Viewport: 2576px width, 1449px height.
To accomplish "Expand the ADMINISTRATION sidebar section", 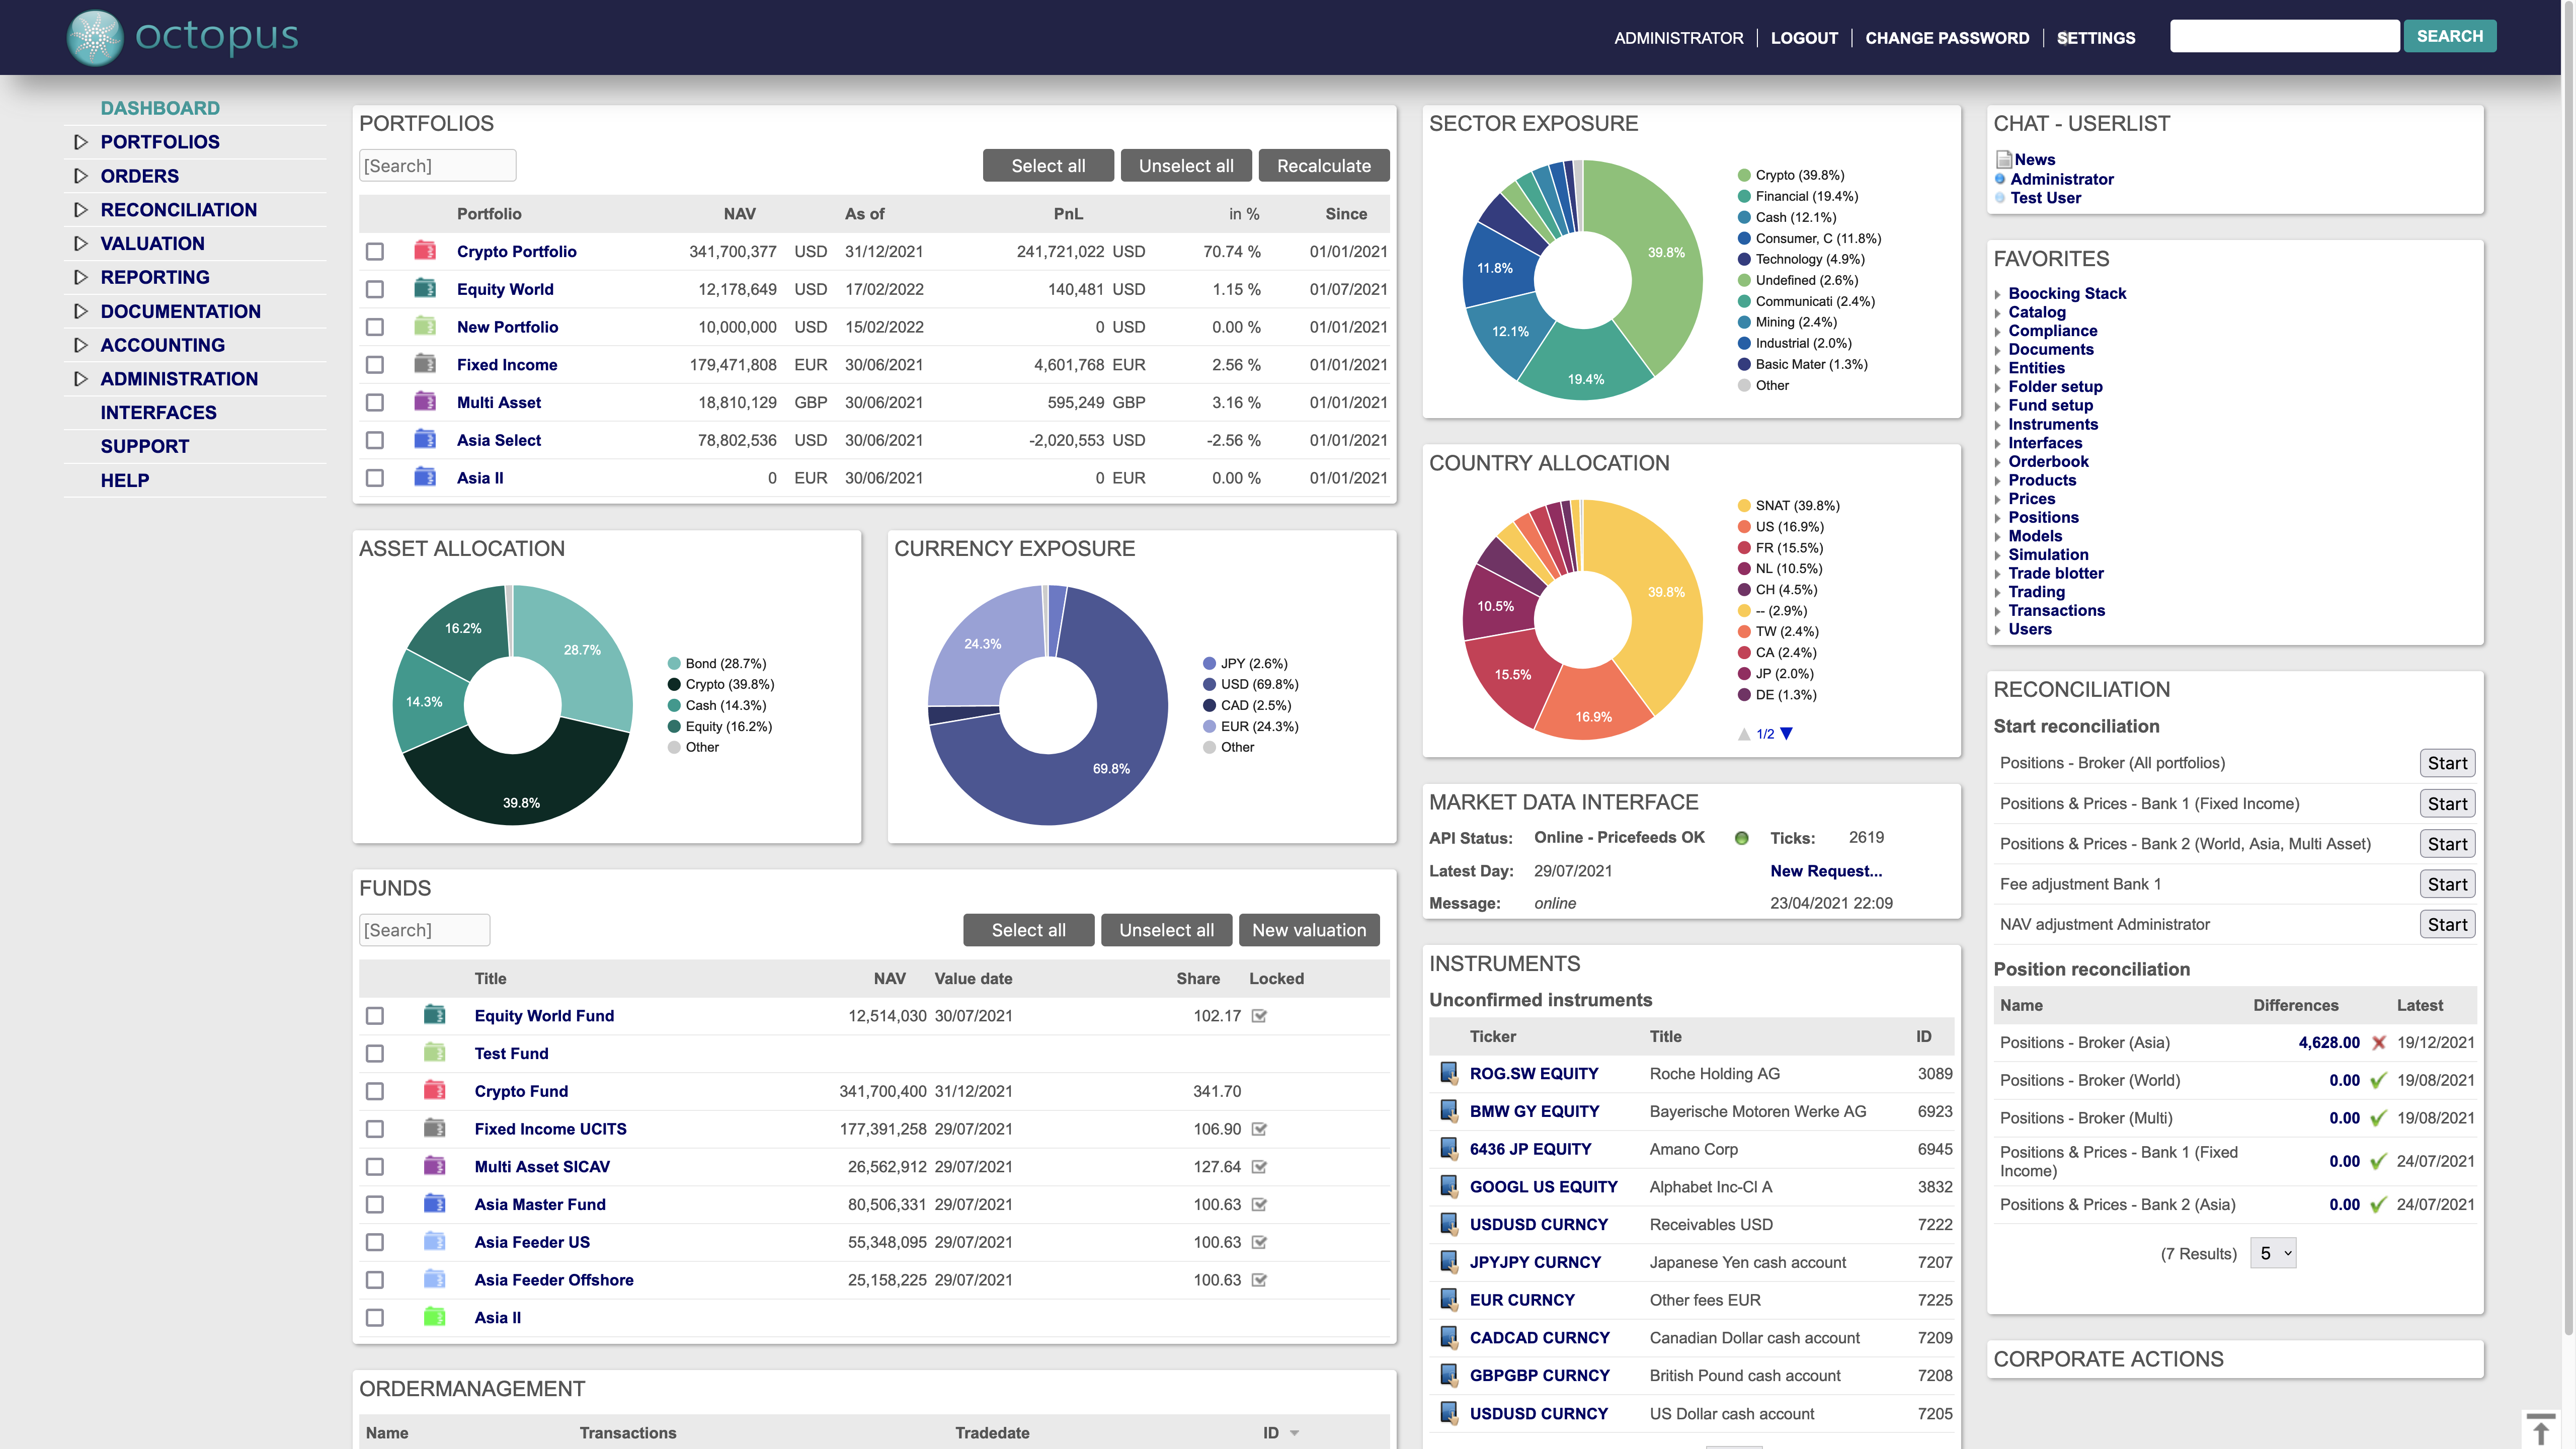I will tap(81, 379).
